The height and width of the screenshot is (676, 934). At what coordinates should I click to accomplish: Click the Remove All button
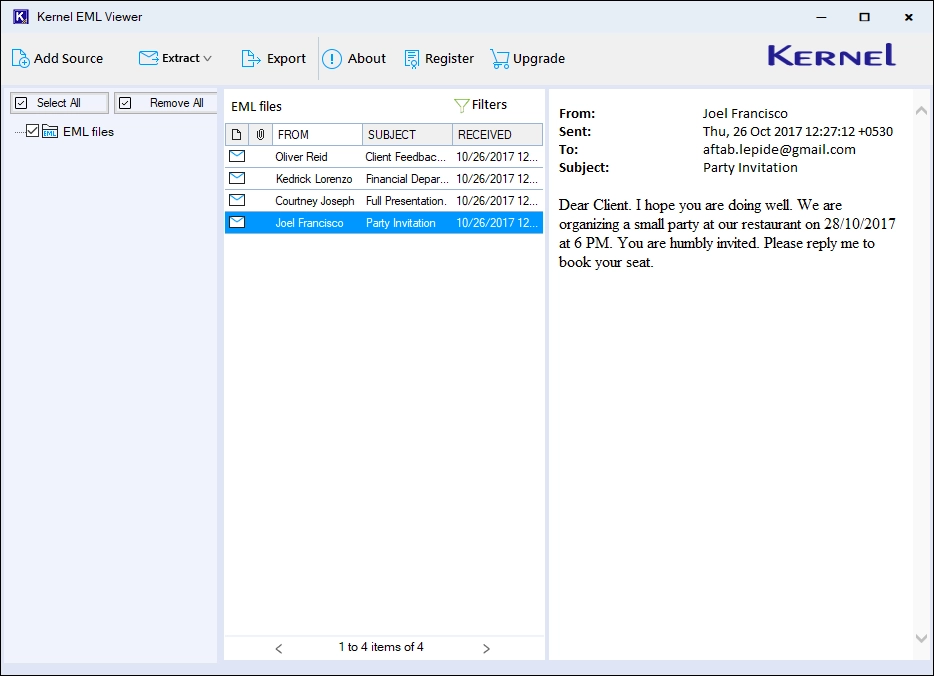166,102
